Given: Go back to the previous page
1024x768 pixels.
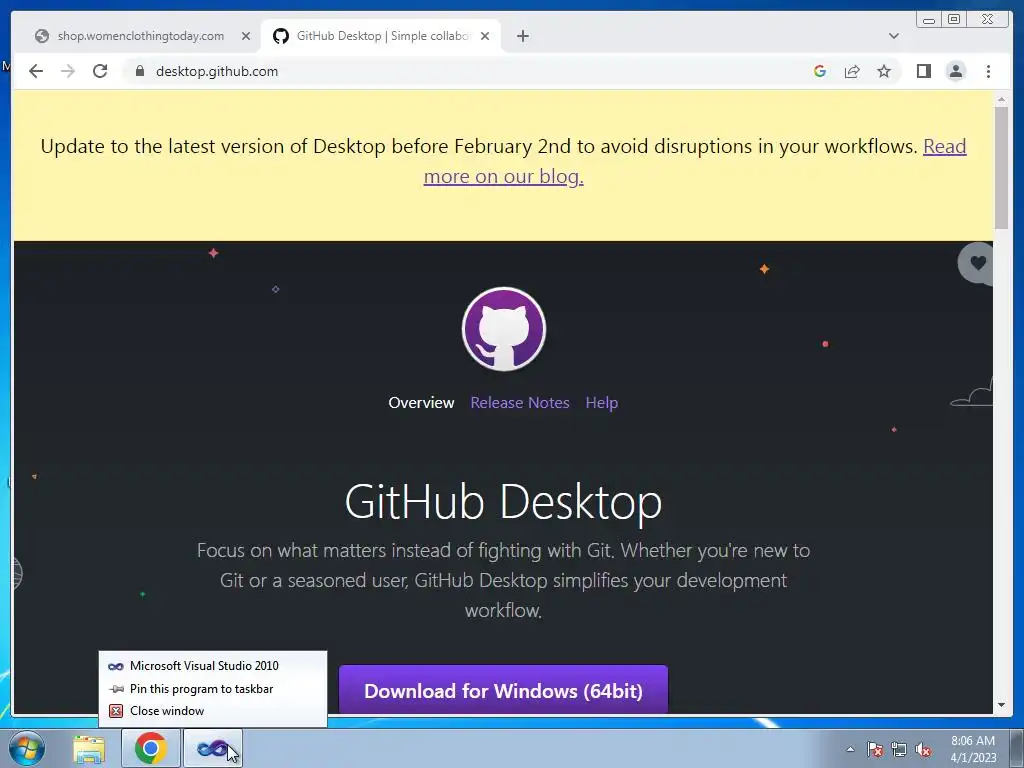Looking at the screenshot, I should coord(36,71).
